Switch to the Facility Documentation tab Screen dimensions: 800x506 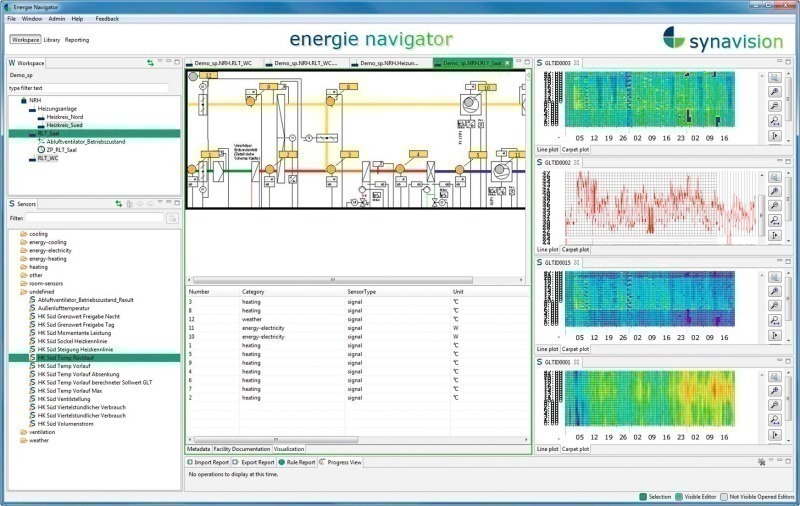pos(241,449)
